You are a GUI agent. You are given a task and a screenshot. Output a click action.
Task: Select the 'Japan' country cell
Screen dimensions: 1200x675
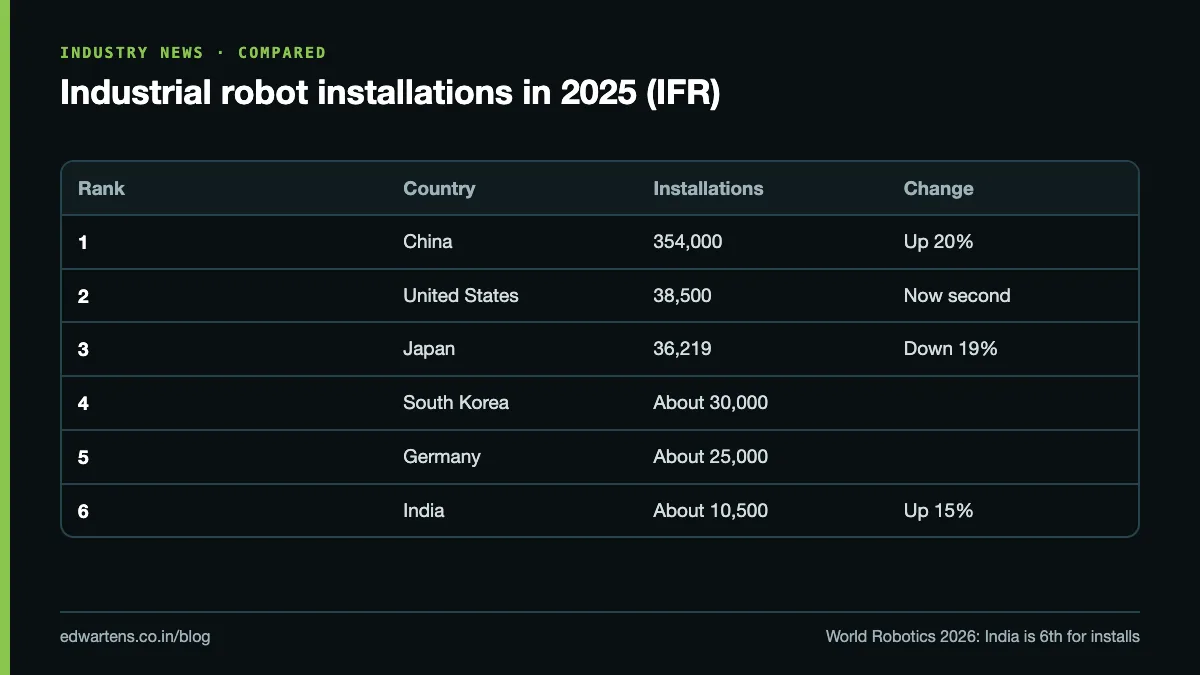pyautogui.click(x=429, y=349)
